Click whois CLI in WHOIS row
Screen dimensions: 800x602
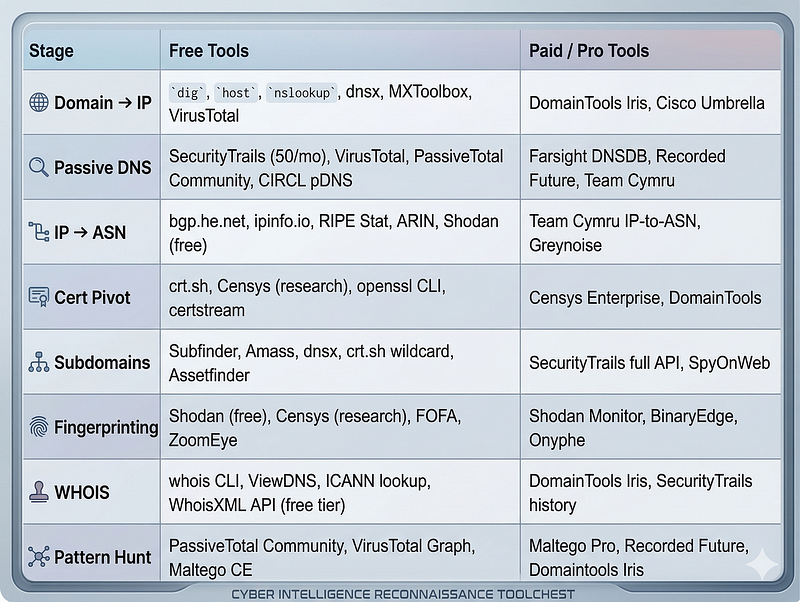pyautogui.click(x=204, y=481)
